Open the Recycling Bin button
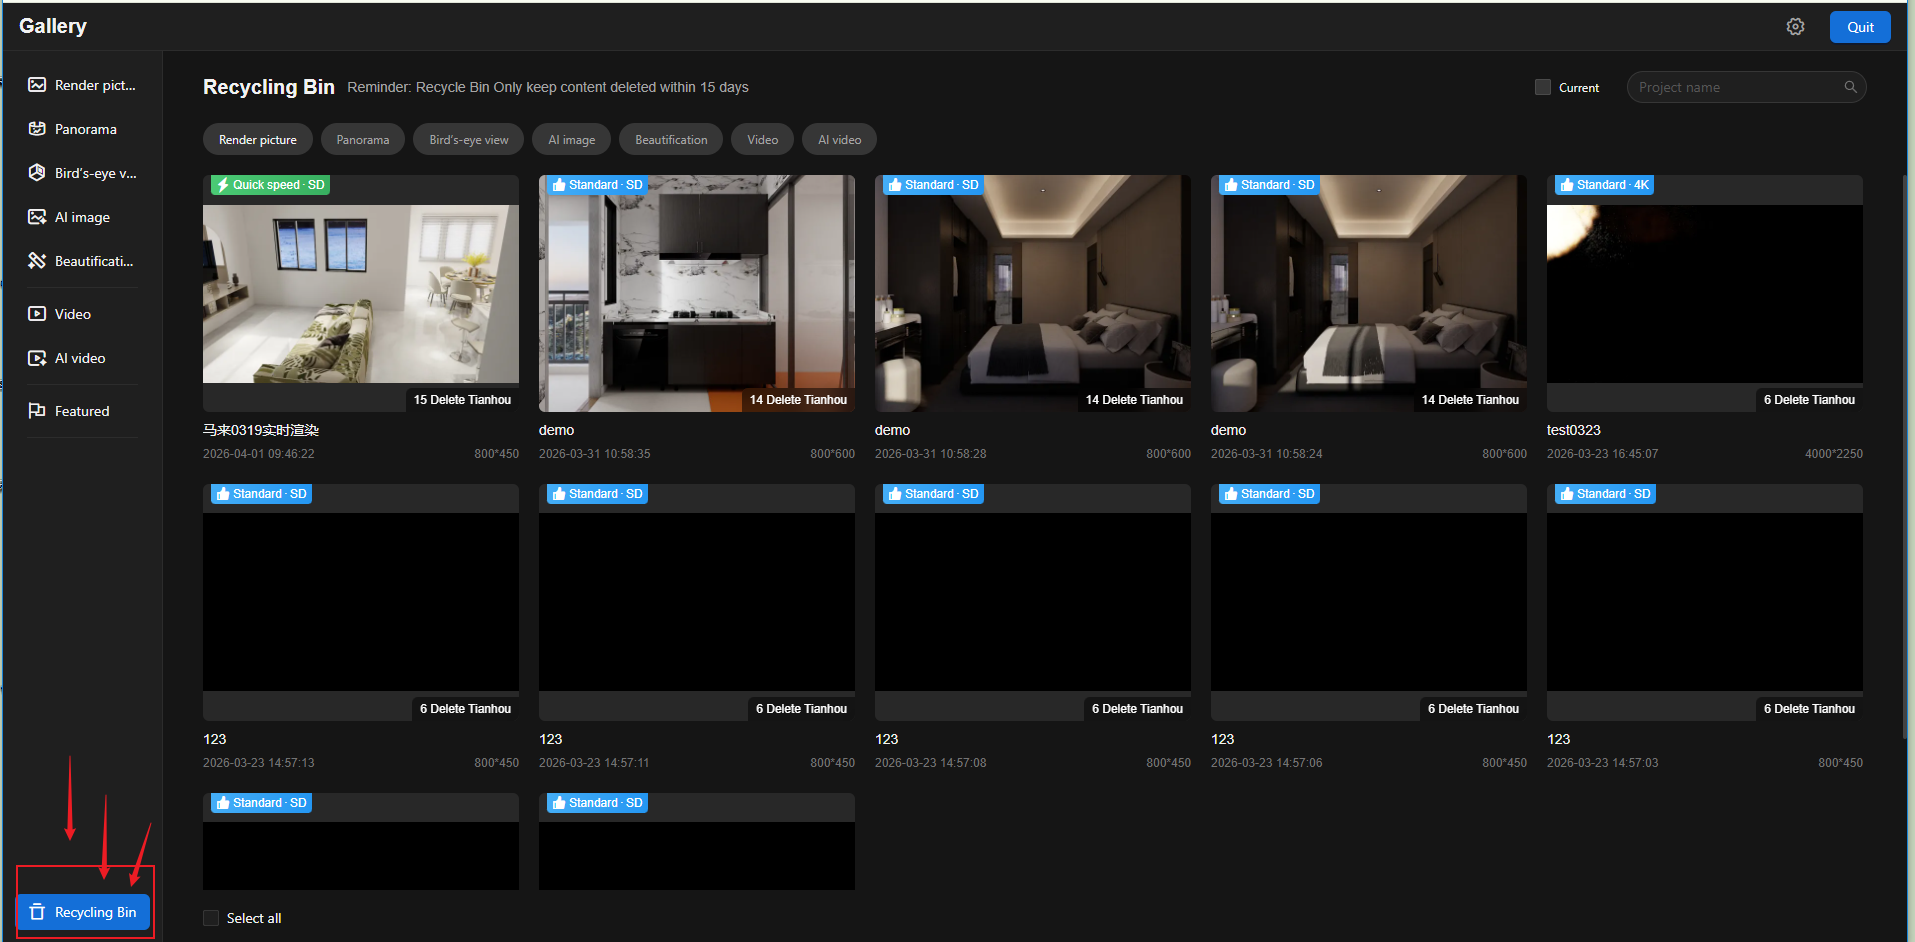Image resolution: width=1915 pixels, height=942 pixels. coord(84,912)
